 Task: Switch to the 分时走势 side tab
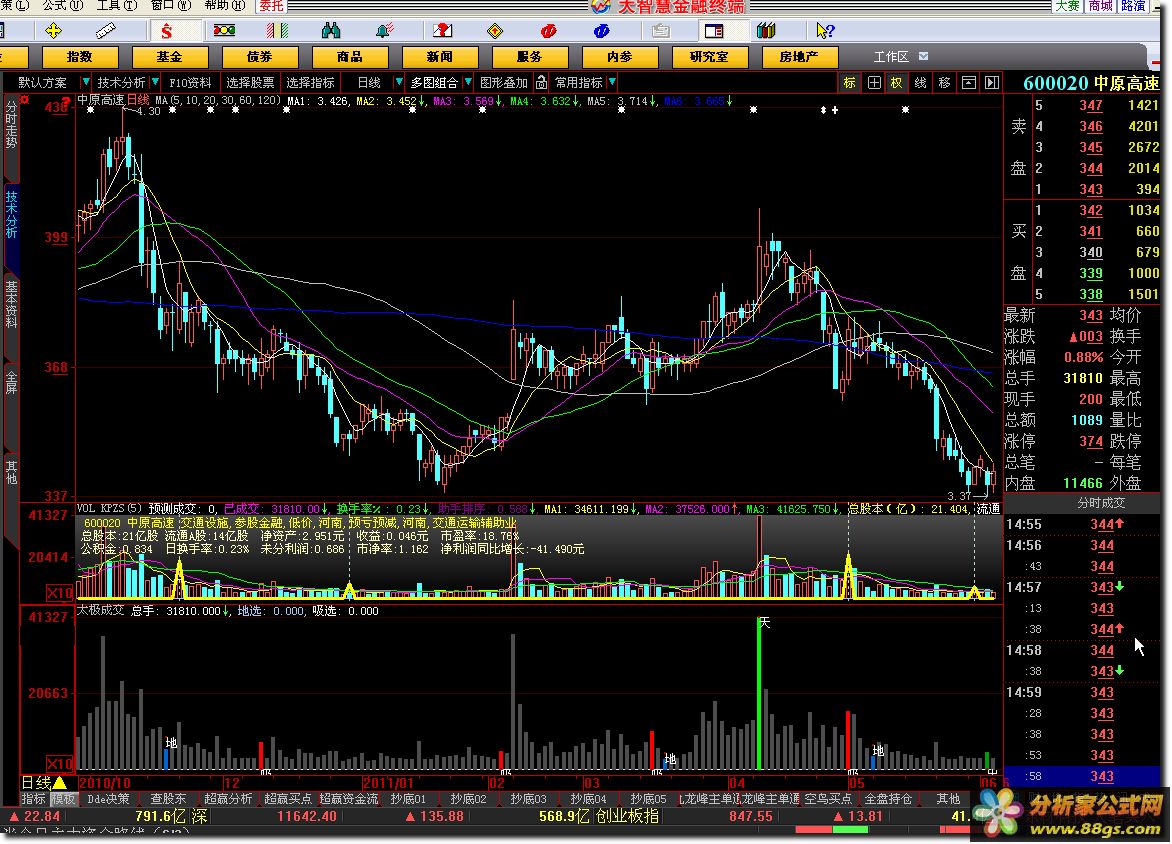[11, 124]
